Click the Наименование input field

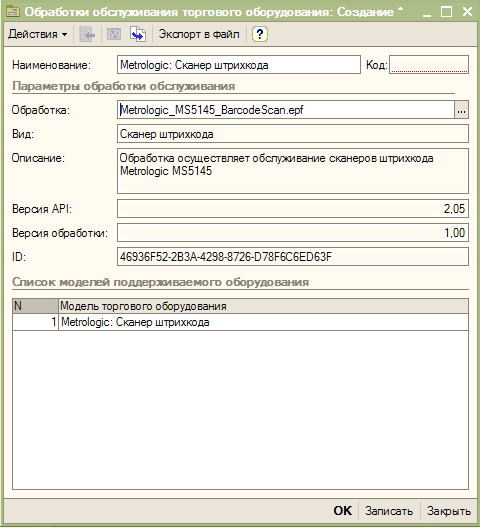pos(239,65)
